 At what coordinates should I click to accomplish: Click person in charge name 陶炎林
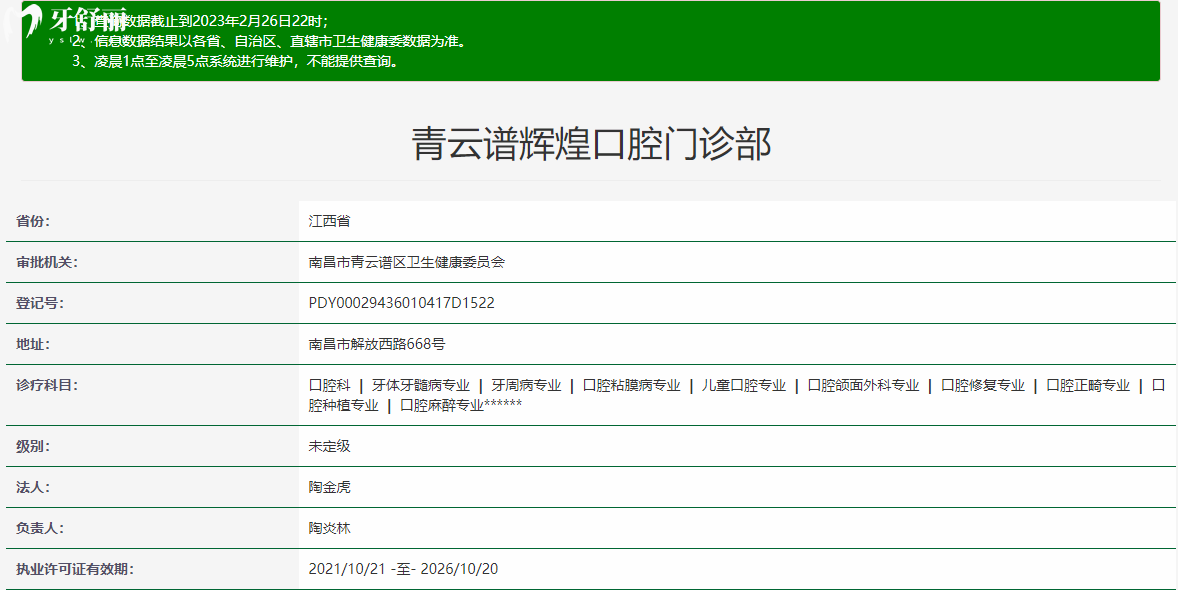[x=329, y=528]
